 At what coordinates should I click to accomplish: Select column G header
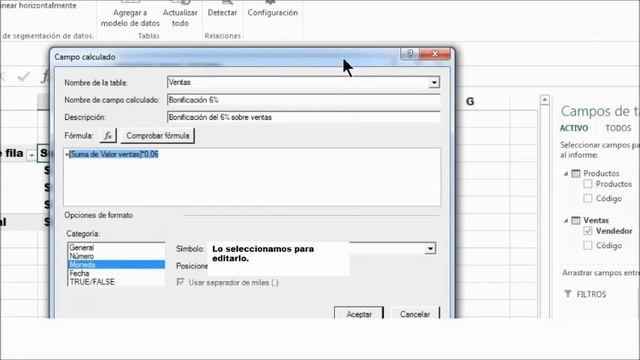point(470,102)
